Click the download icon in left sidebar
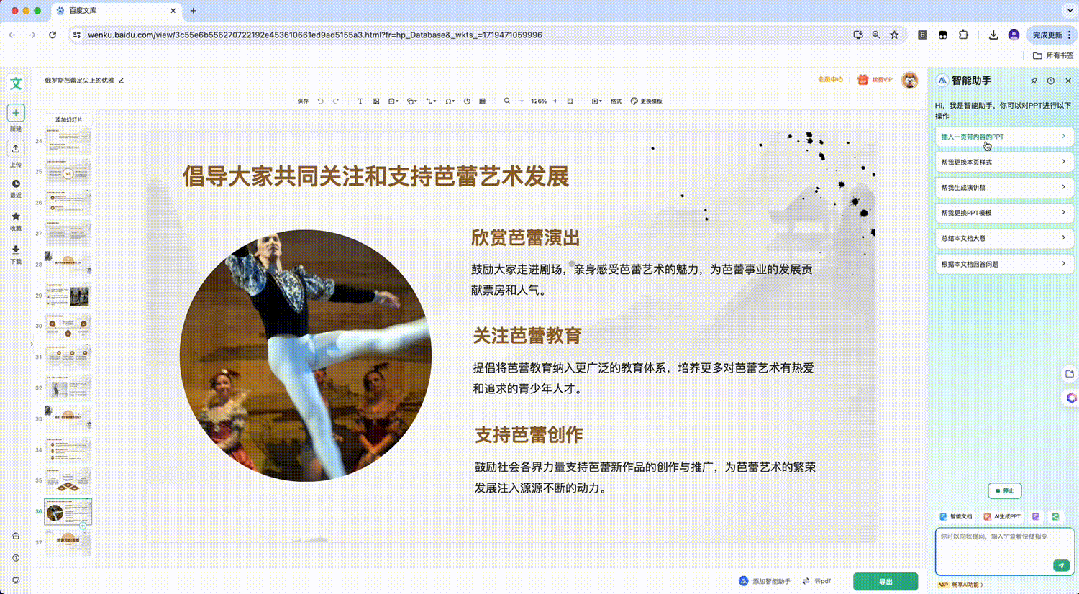1079x594 pixels. [16, 249]
